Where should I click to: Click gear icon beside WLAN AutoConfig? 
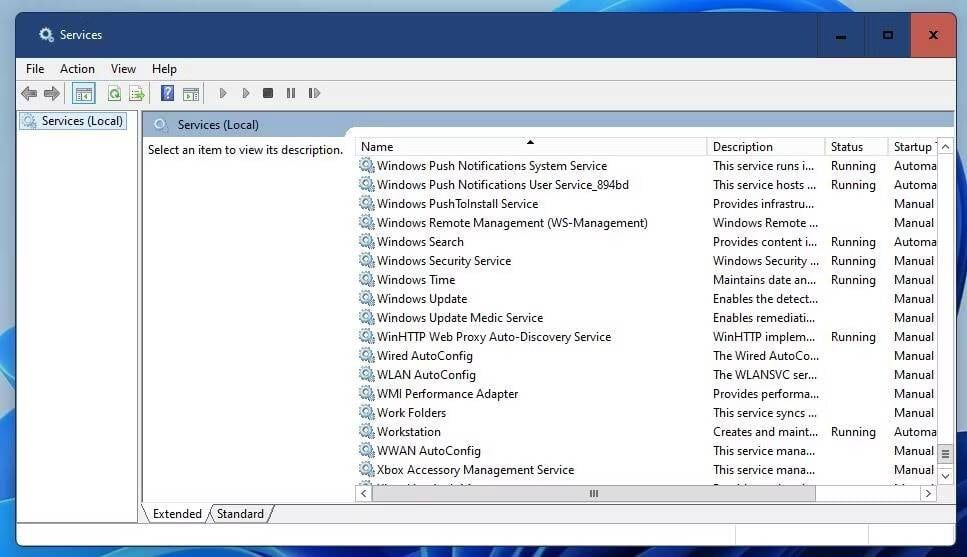[367, 374]
